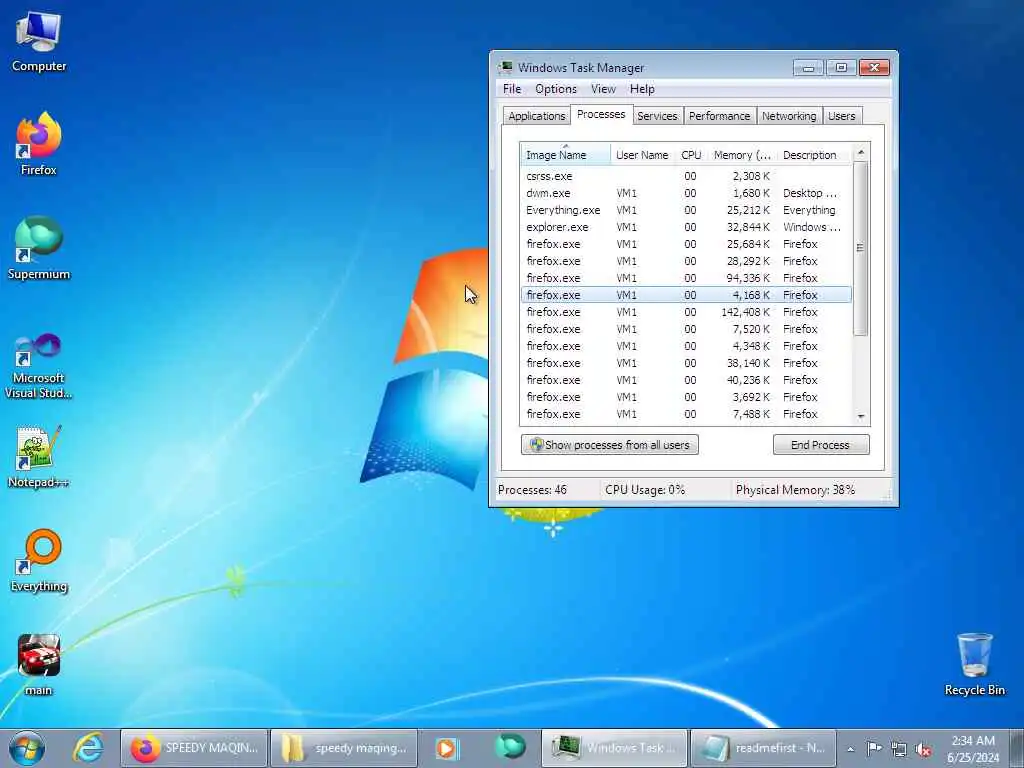1024x768 pixels.
Task: Open the Computer desktop icon
Action: pos(39,40)
